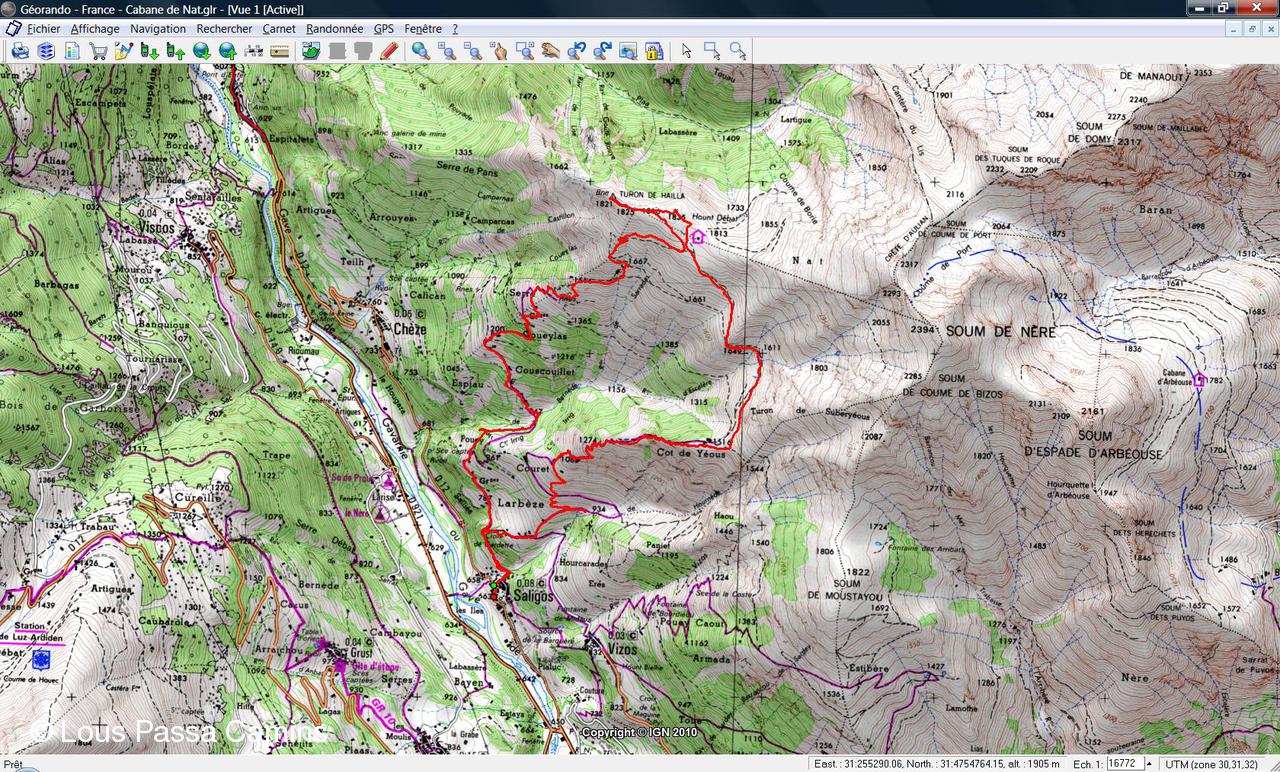Image resolution: width=1280 pixels, height=772 pixels.
Task: Select the red pencil drawing tool
Action: [389, 50]
